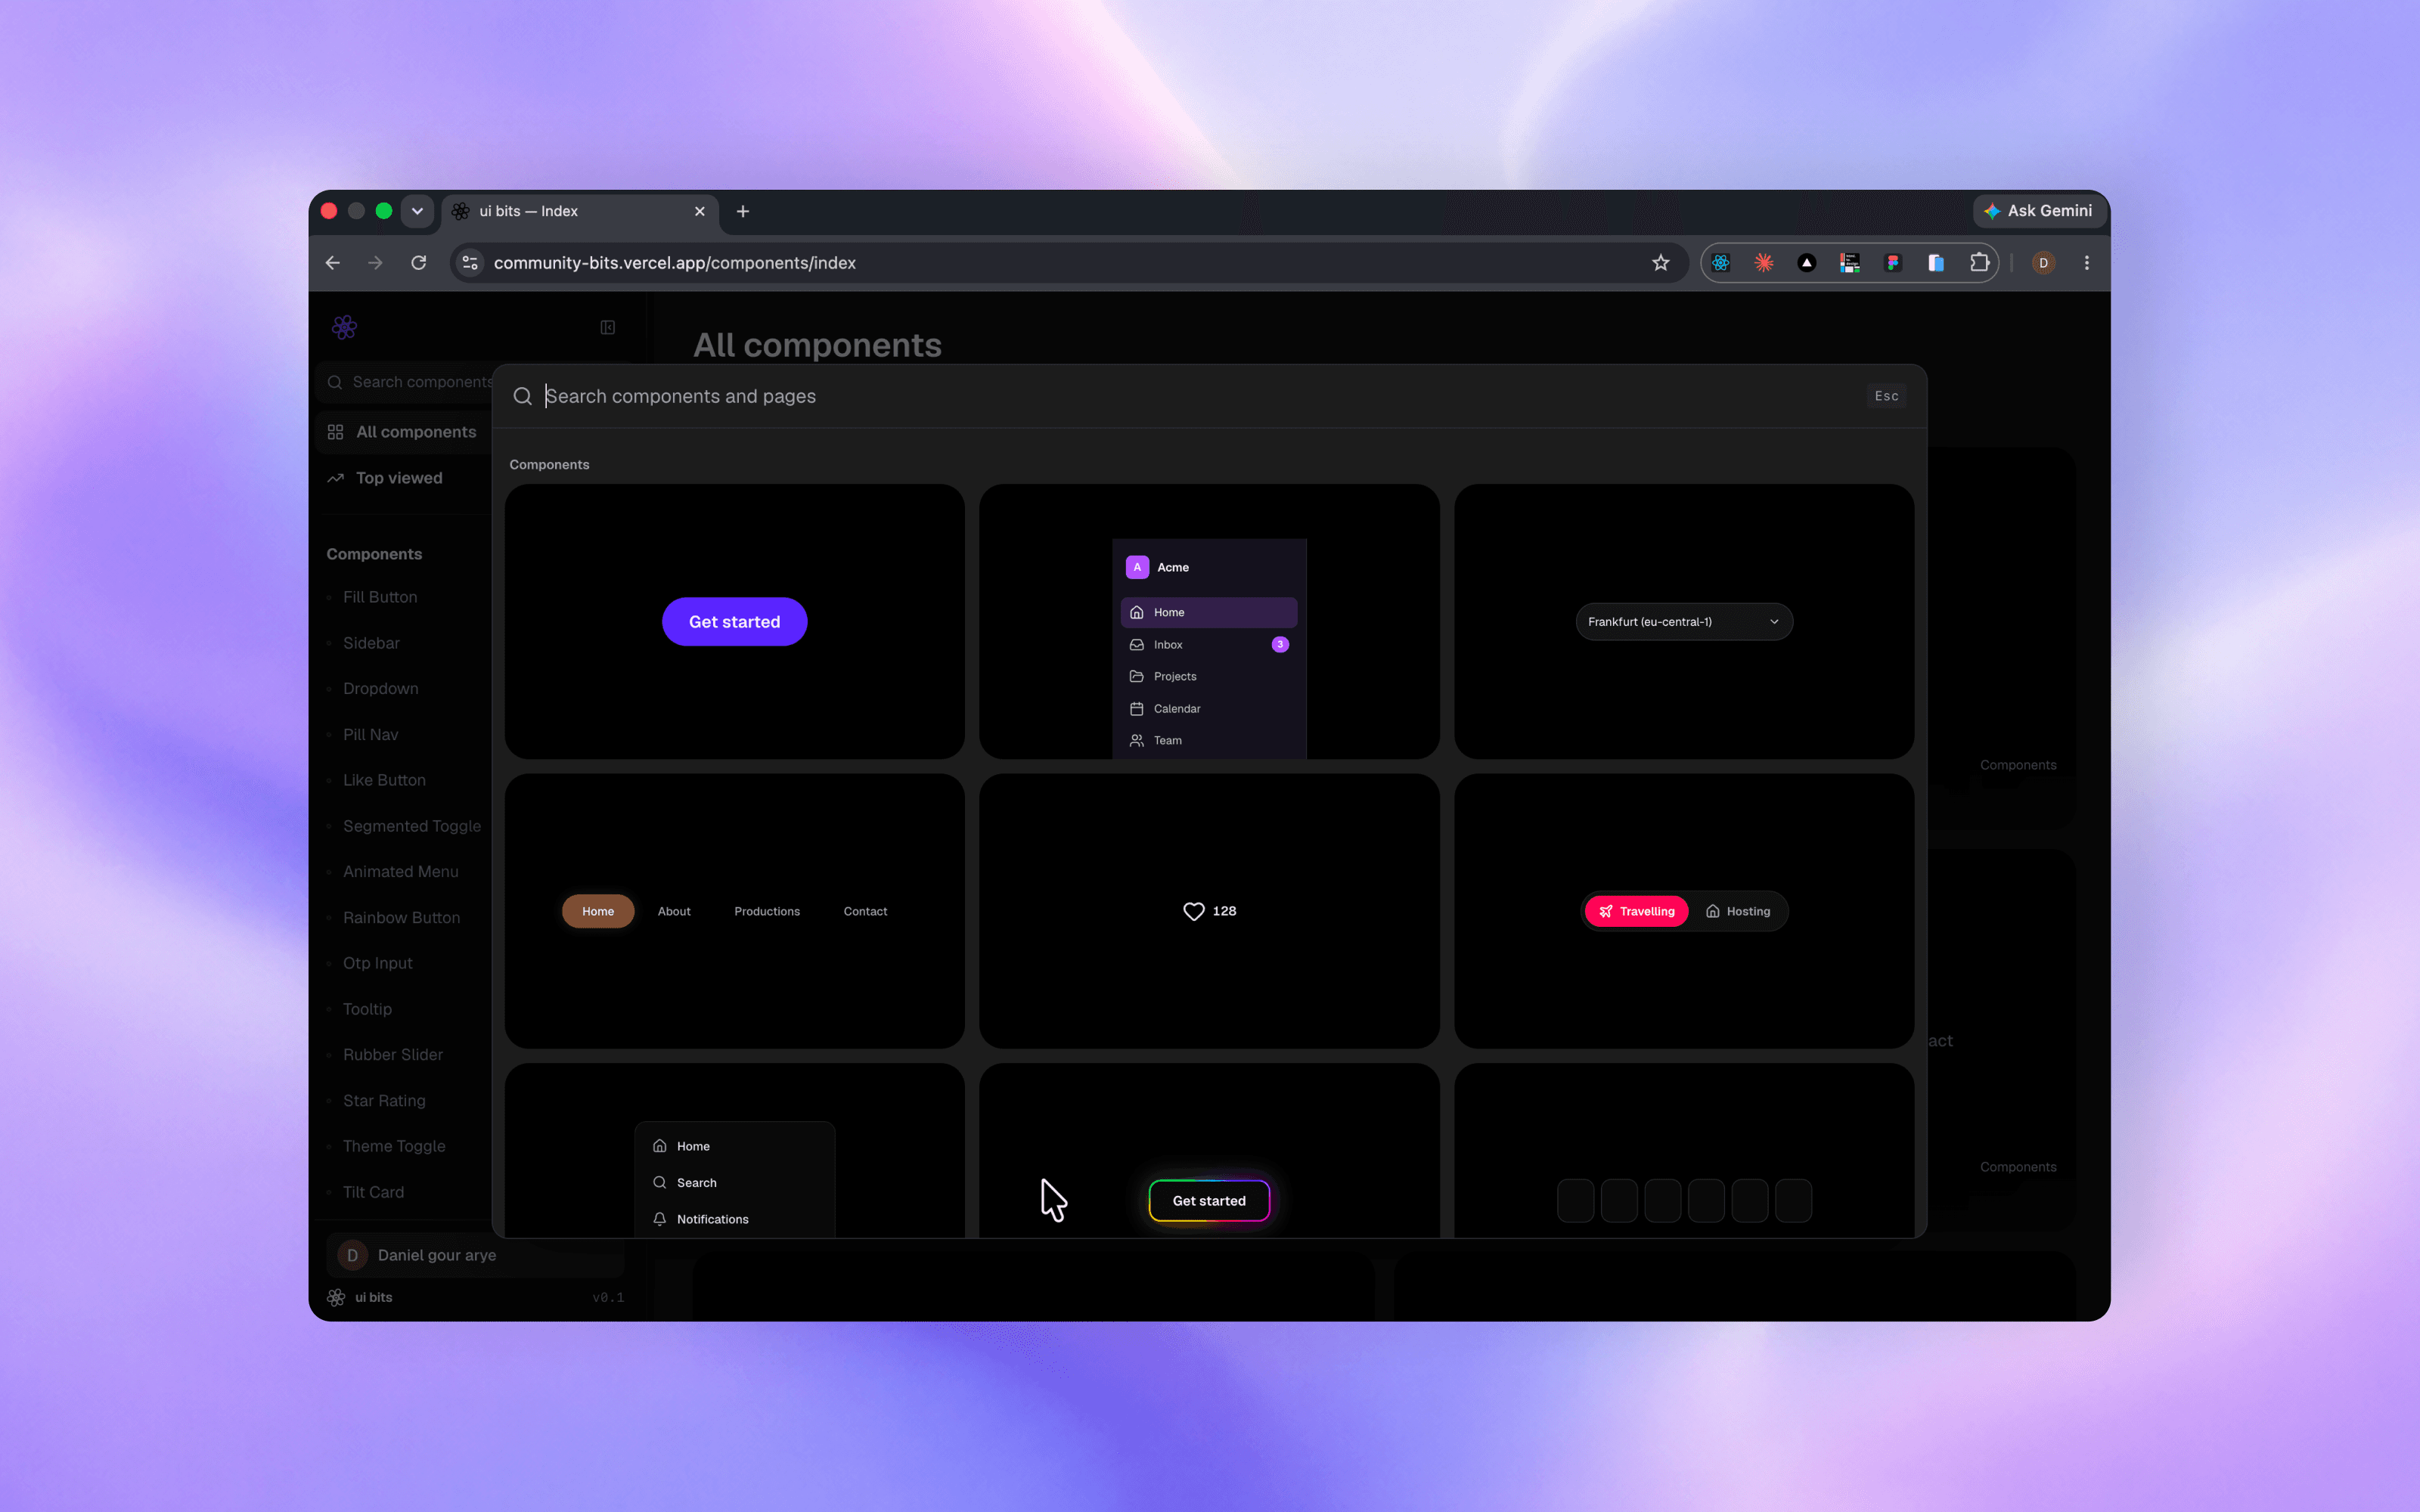Screen dimensions: 2420x1512
Task: Open the Chrome profile avatar D
Action: coord(2043,263)
